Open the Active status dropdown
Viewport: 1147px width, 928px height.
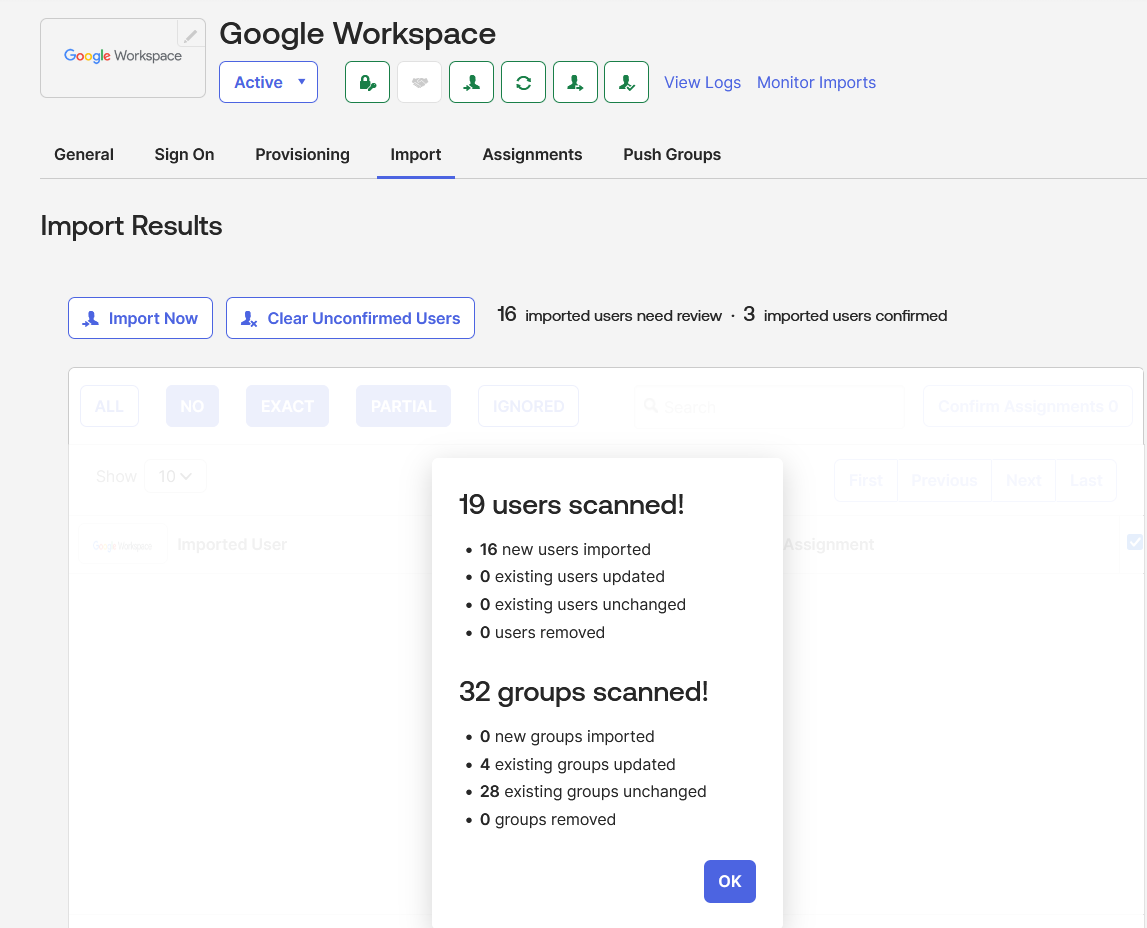pos(268,83)
